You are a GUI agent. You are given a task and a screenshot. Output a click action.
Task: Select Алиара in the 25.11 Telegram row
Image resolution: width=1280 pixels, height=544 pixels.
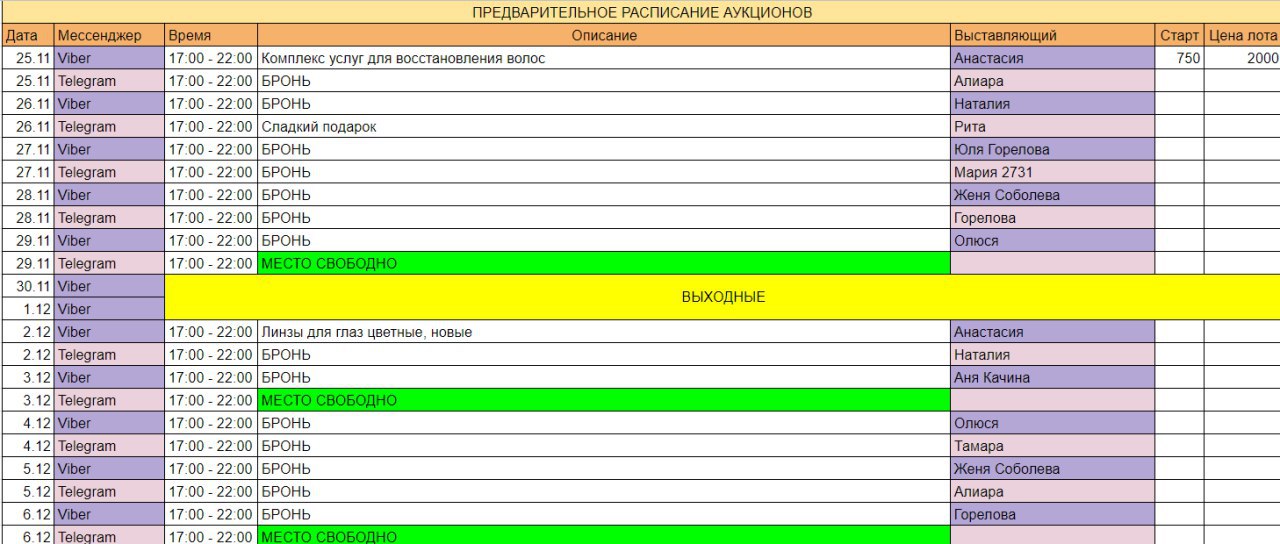point(1053,81)
